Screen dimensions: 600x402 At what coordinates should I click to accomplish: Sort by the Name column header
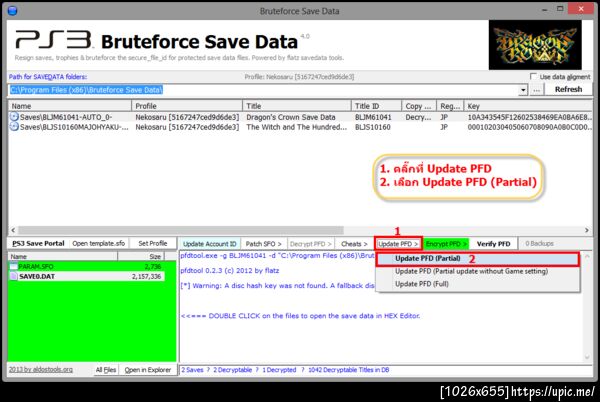pos(70,106)
